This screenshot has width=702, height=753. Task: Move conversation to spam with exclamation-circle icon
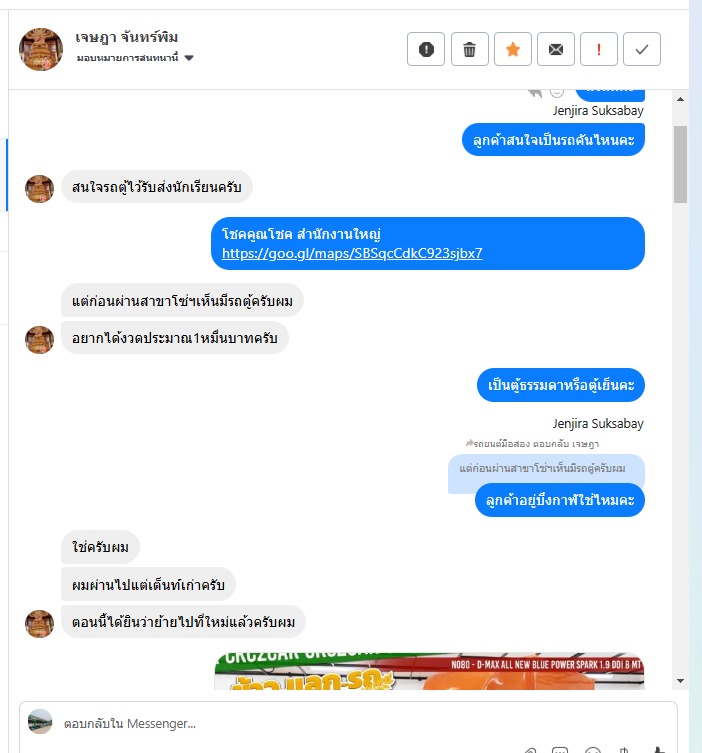[x=426, y=49]
